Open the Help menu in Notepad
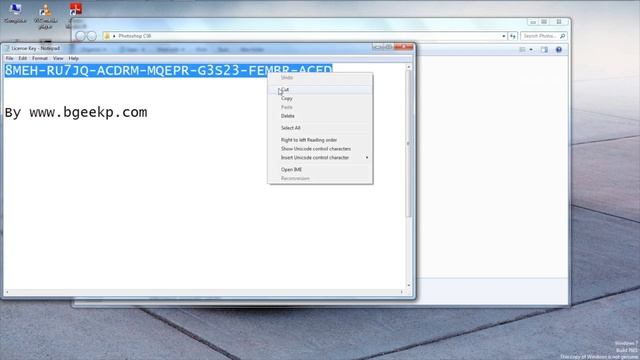The image size is (640, 360). point(73,58)
